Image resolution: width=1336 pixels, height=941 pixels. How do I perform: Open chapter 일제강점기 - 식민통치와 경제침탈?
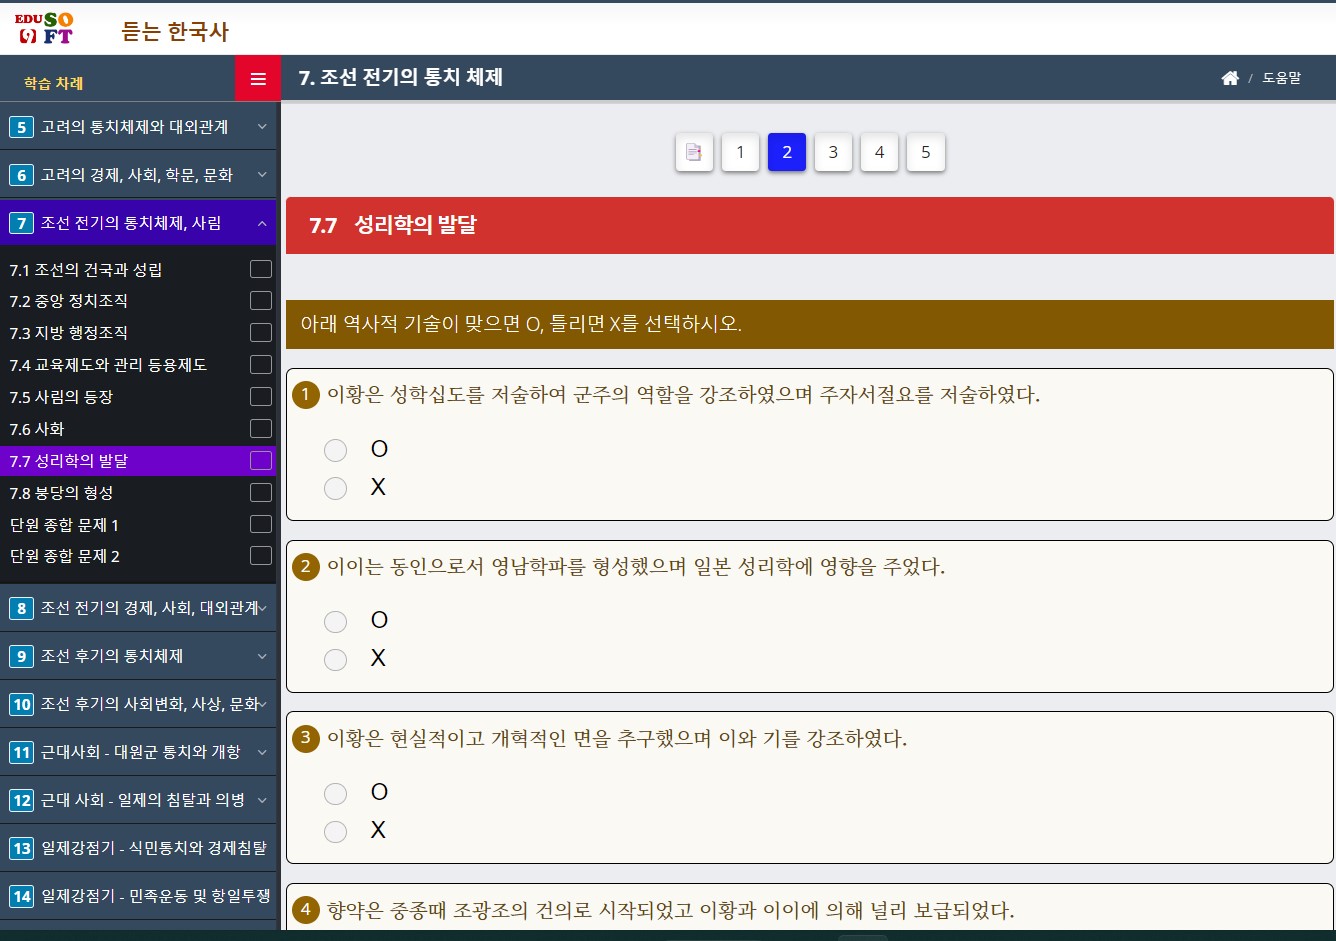(153, 848)
